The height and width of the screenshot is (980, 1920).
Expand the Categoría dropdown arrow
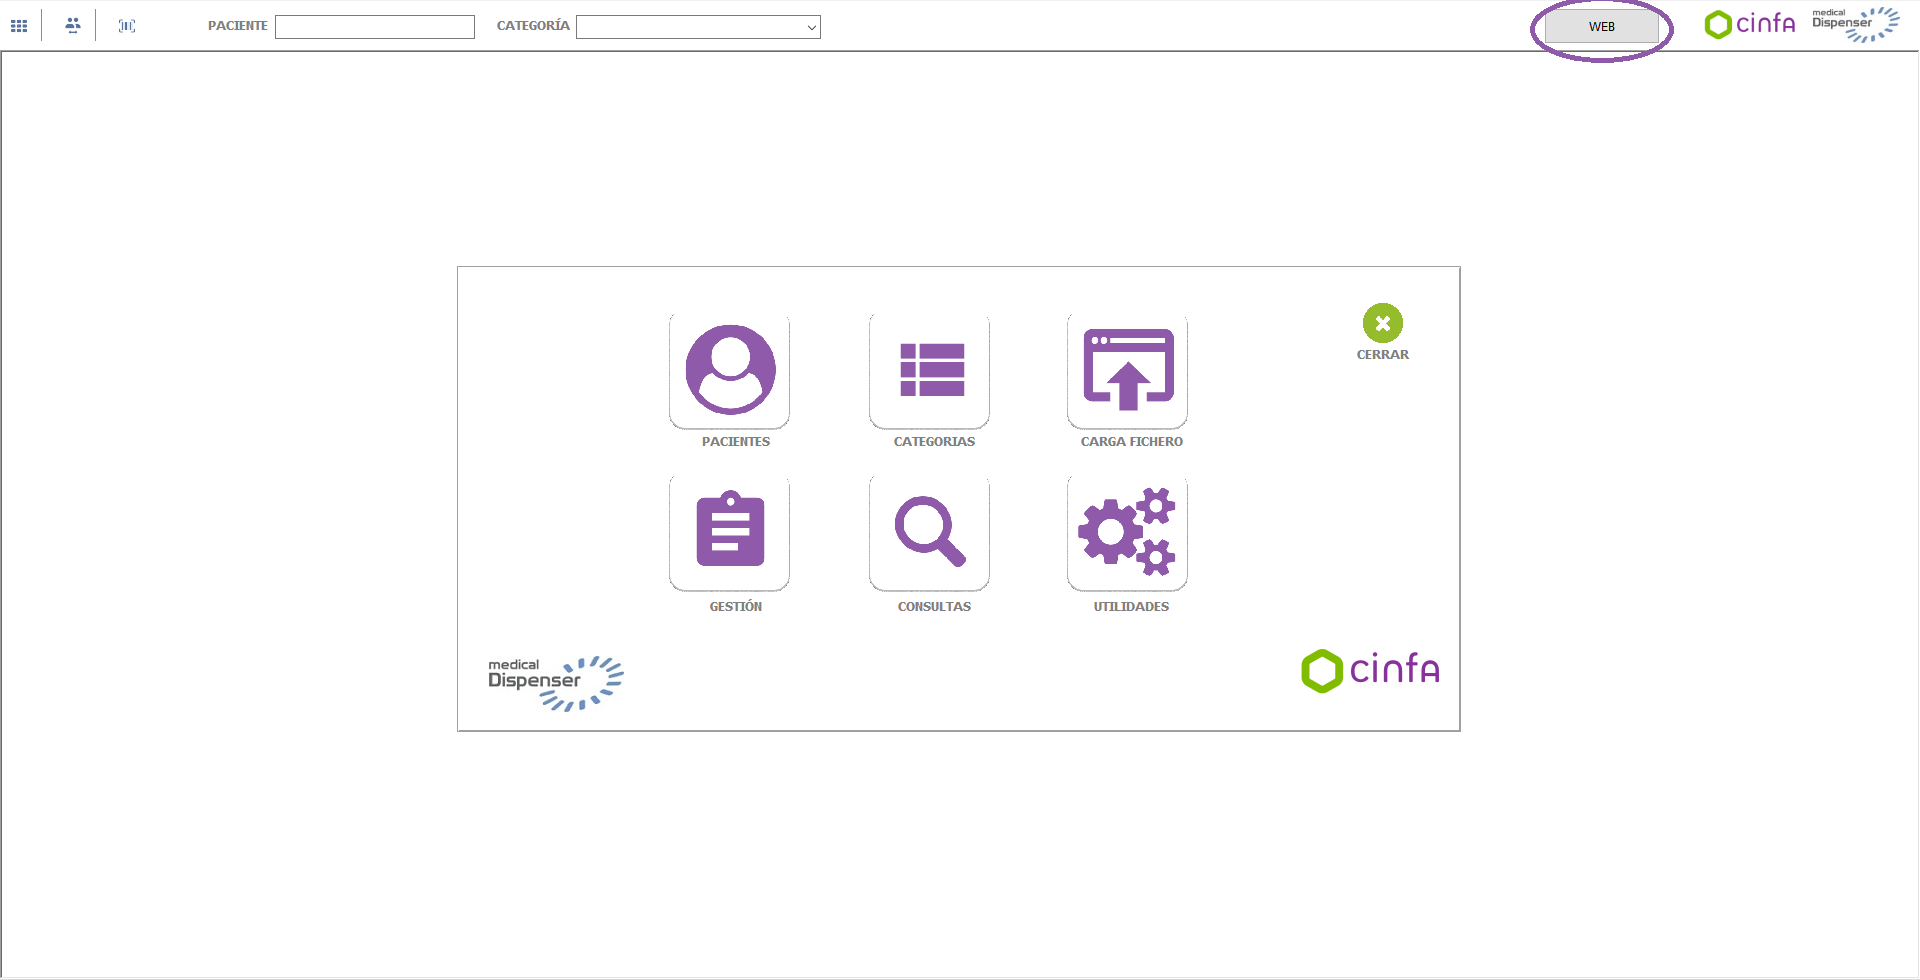811,27
